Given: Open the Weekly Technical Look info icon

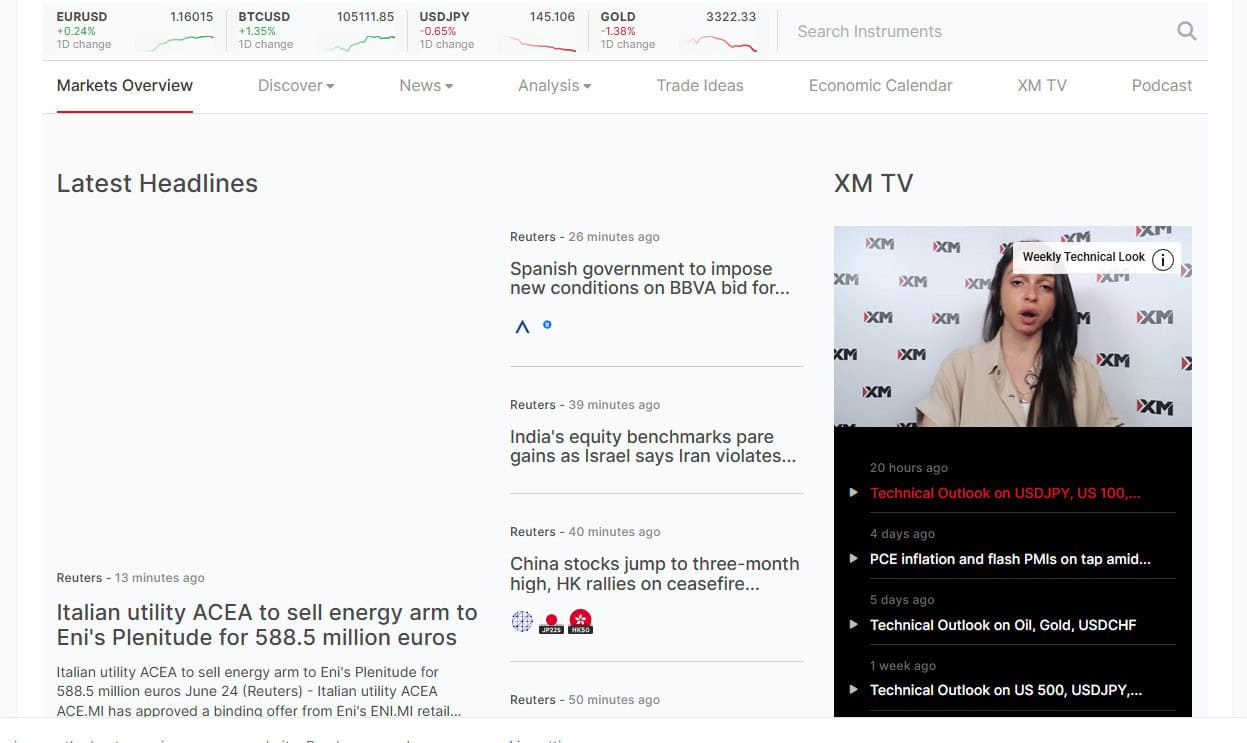Looking at the screenshot, I should tap(1162, 260).
